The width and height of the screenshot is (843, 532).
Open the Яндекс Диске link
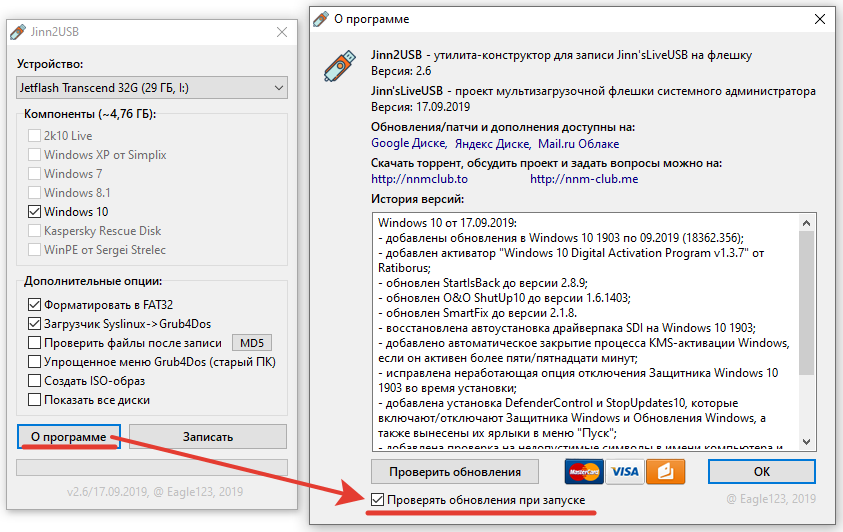493,143
